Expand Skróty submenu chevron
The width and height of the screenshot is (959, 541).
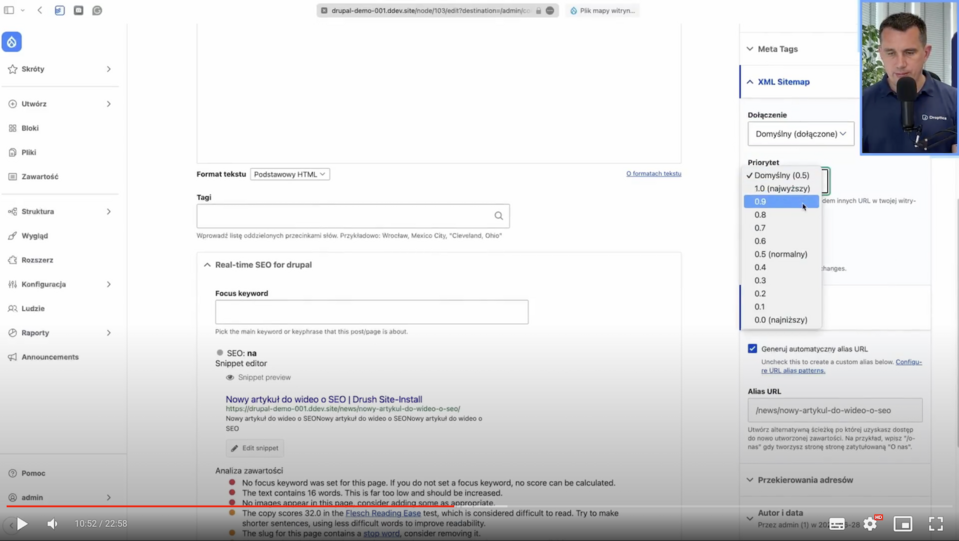pos(109,69)
